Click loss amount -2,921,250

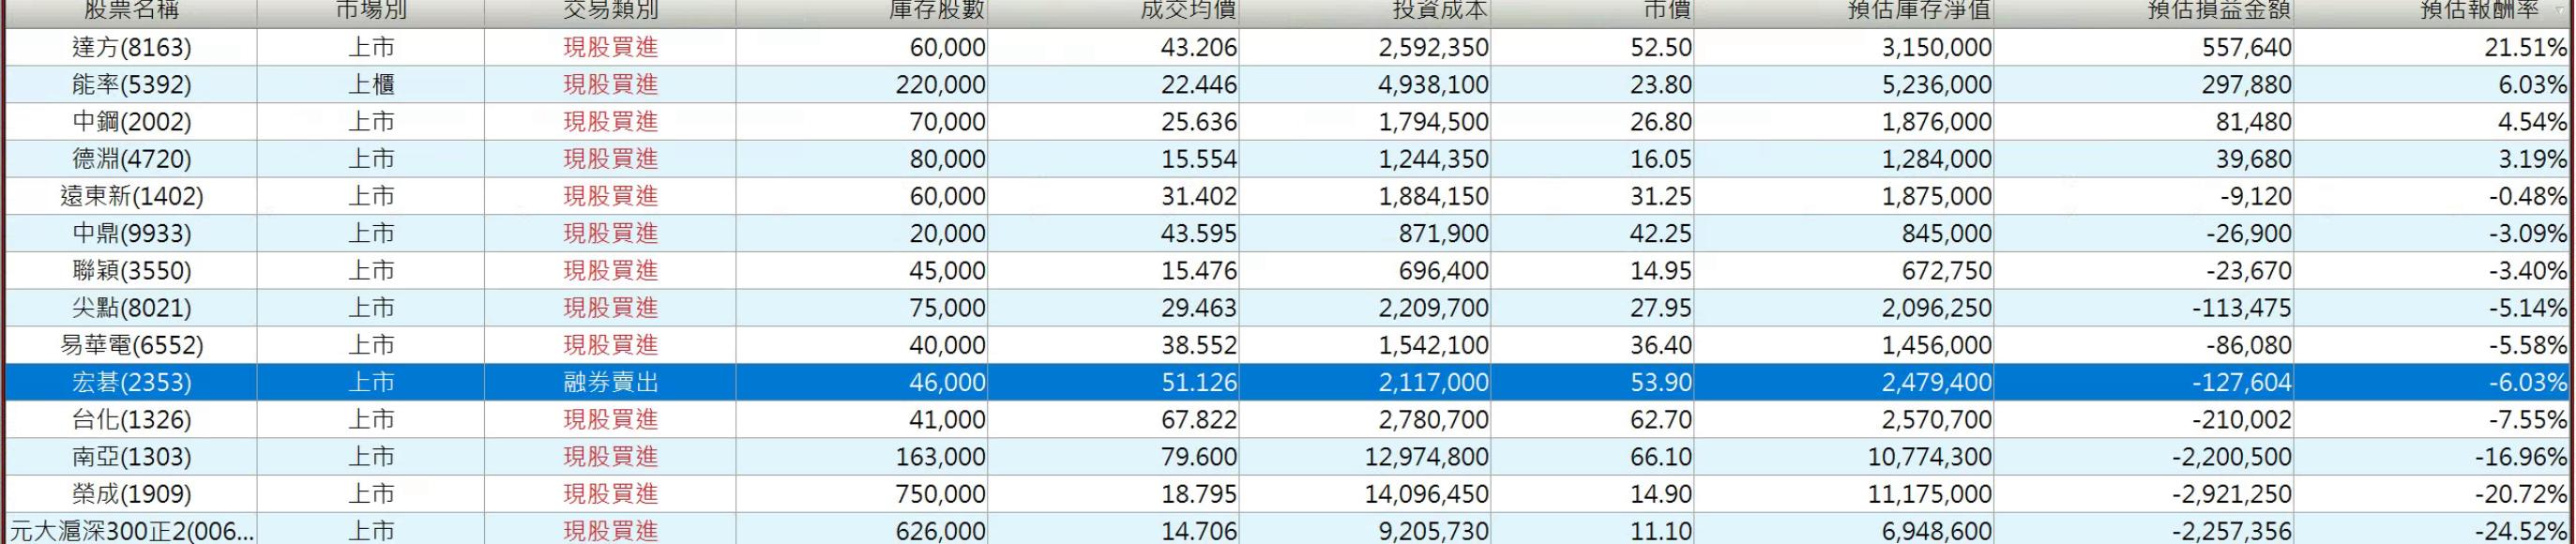point(2231,494)
